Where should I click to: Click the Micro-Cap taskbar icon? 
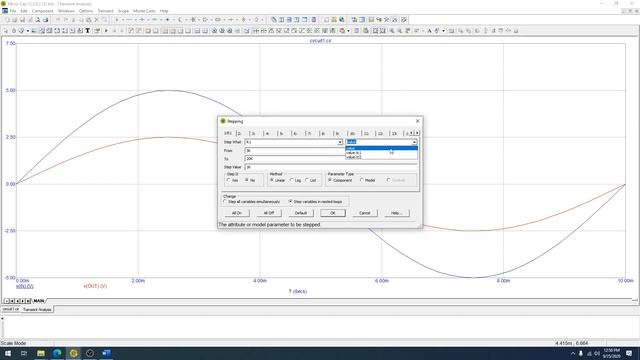pos(73,353)
